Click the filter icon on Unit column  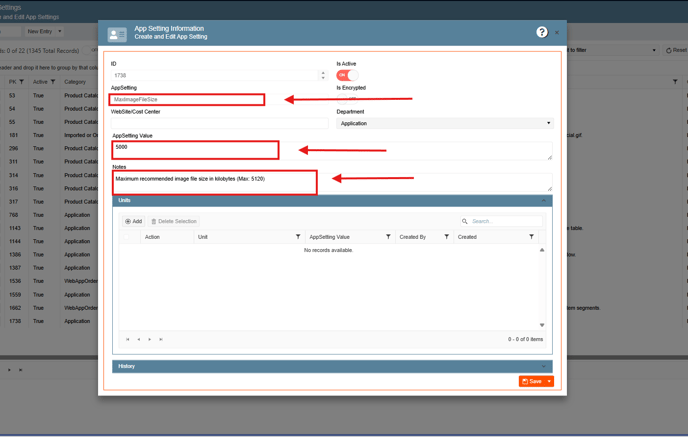[x=298, y=237]
